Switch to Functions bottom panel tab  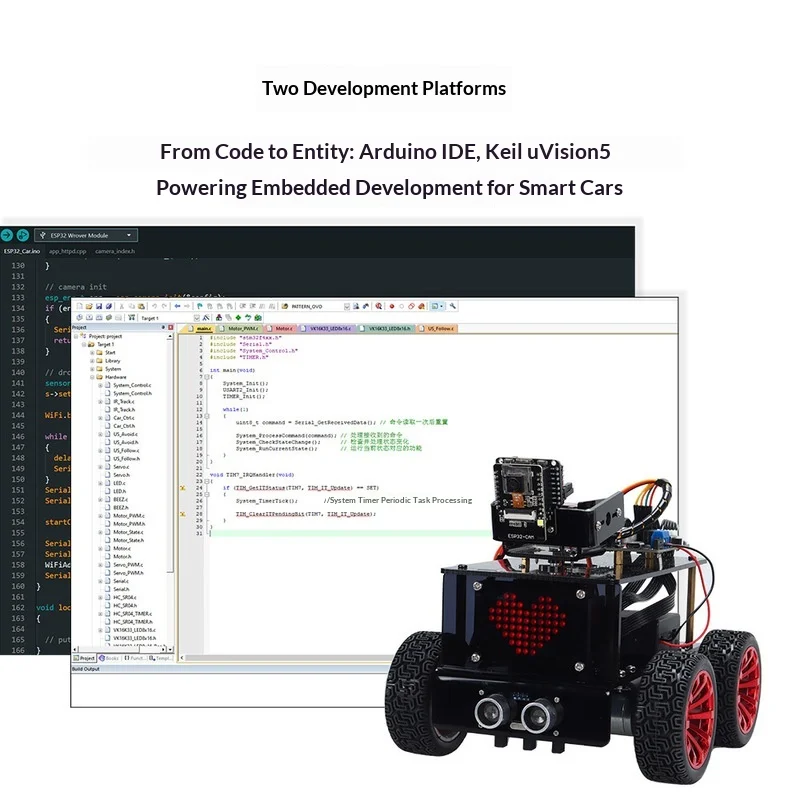click(x=135, y=658)
